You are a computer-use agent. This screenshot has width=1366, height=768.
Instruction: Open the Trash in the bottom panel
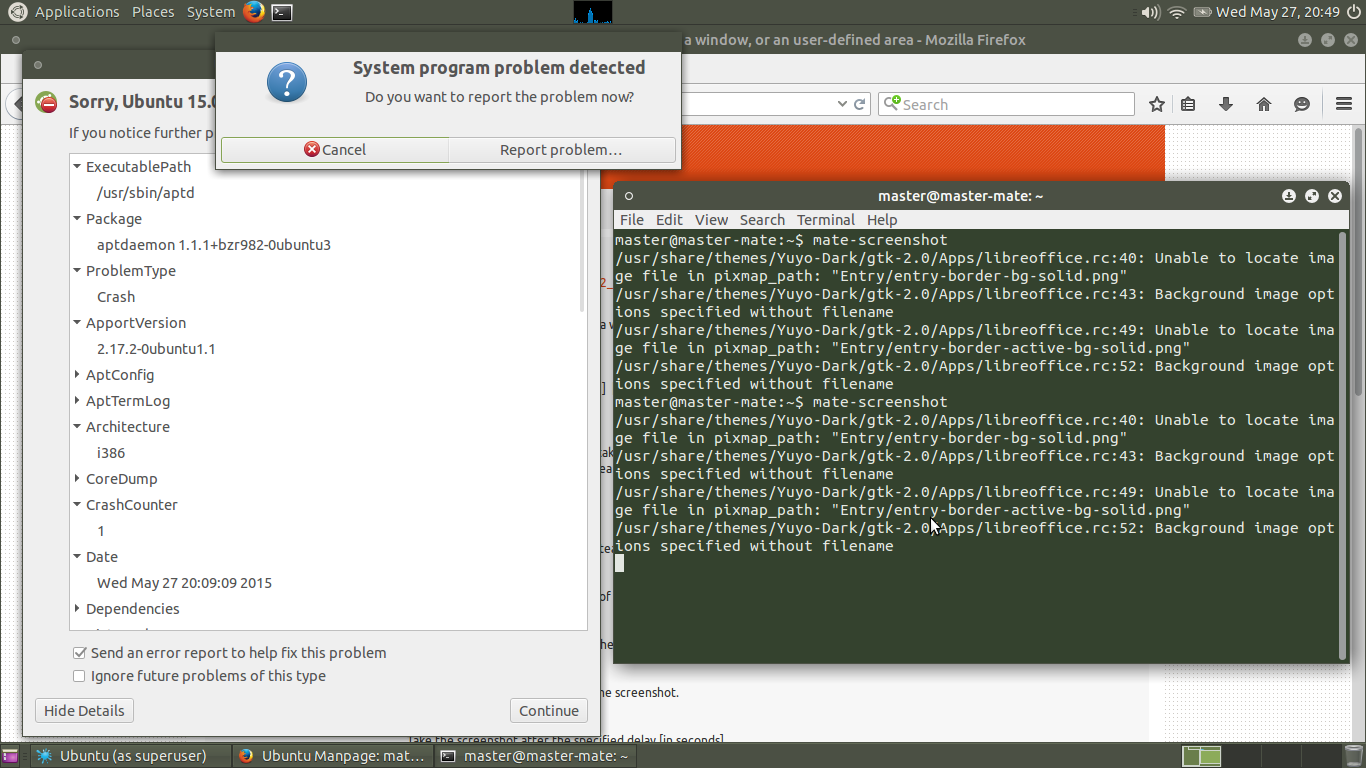[x=1354, y=756]
